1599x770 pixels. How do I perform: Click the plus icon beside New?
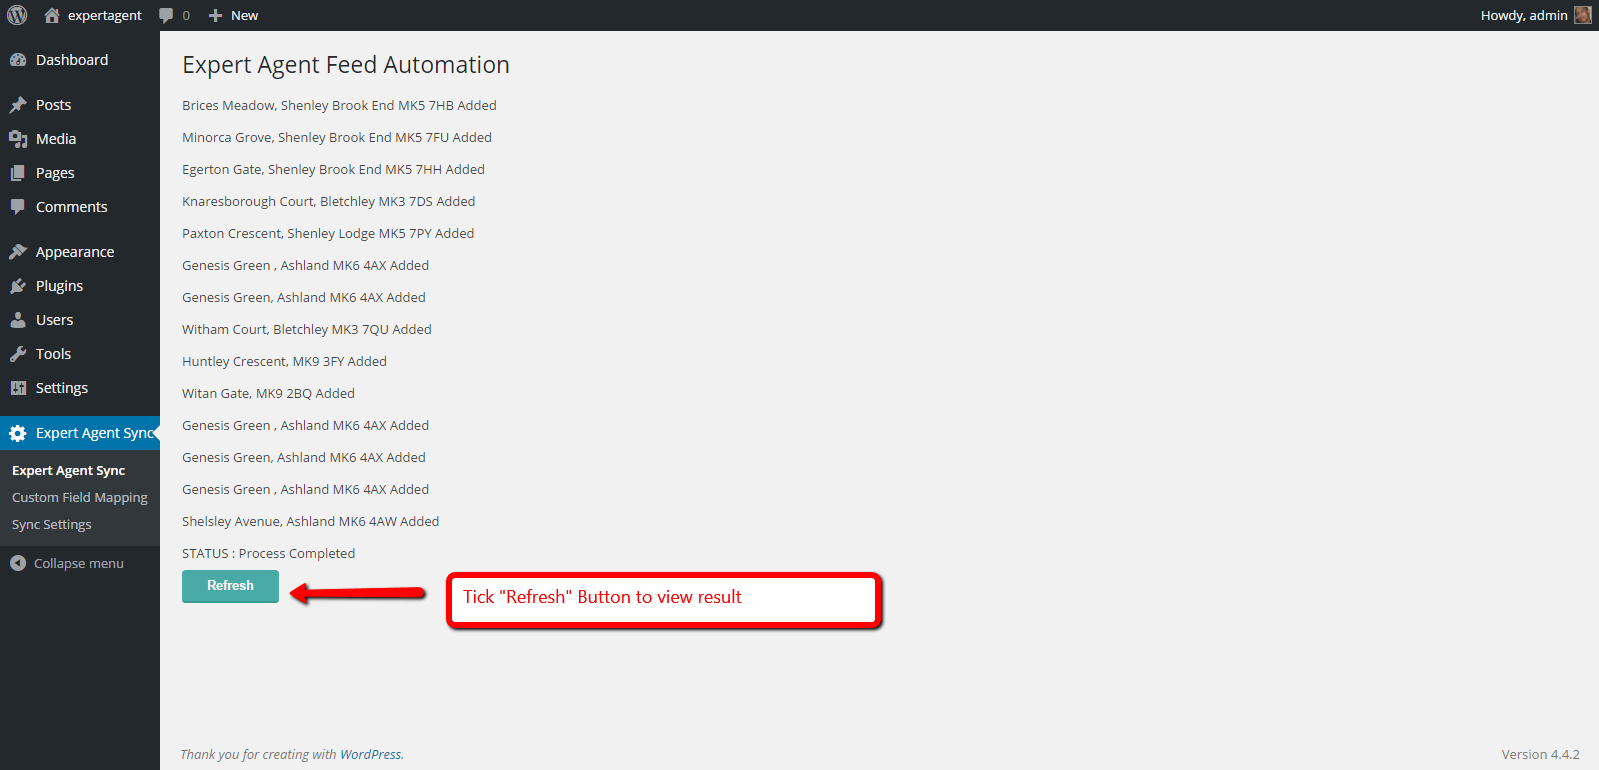215,15
